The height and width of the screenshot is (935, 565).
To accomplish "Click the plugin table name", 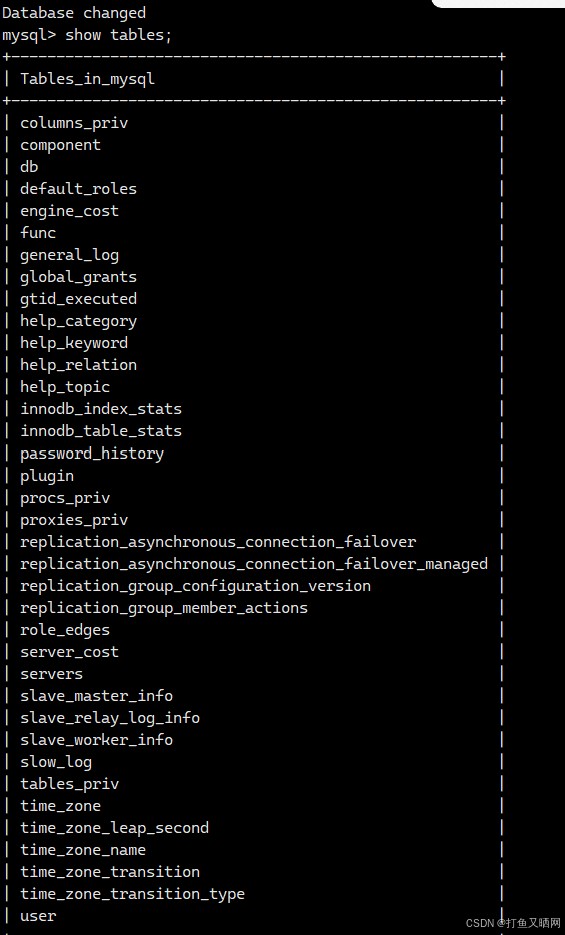I will pyautogui.click(x=47, y=476).
